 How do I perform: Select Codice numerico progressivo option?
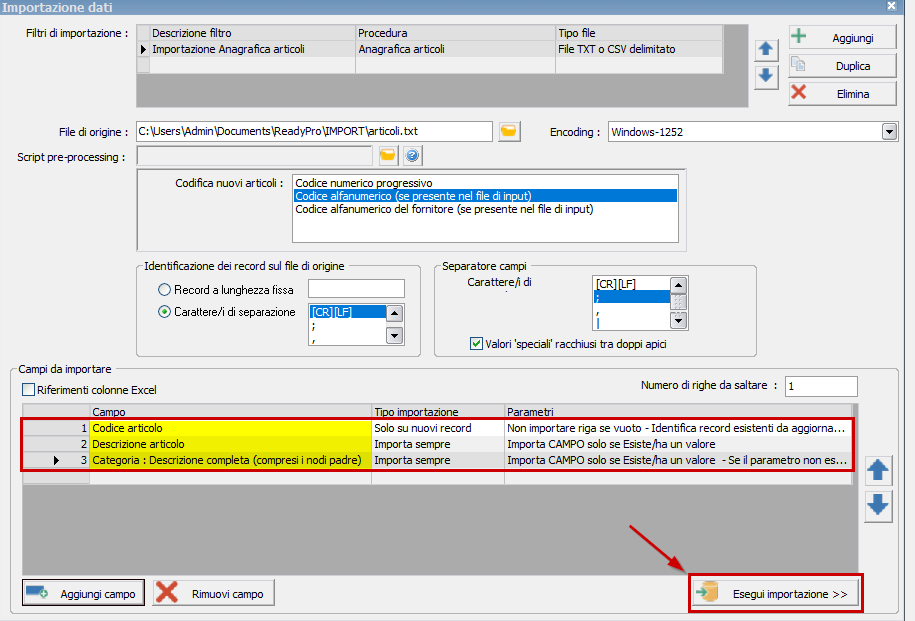(x=363, y=183)
